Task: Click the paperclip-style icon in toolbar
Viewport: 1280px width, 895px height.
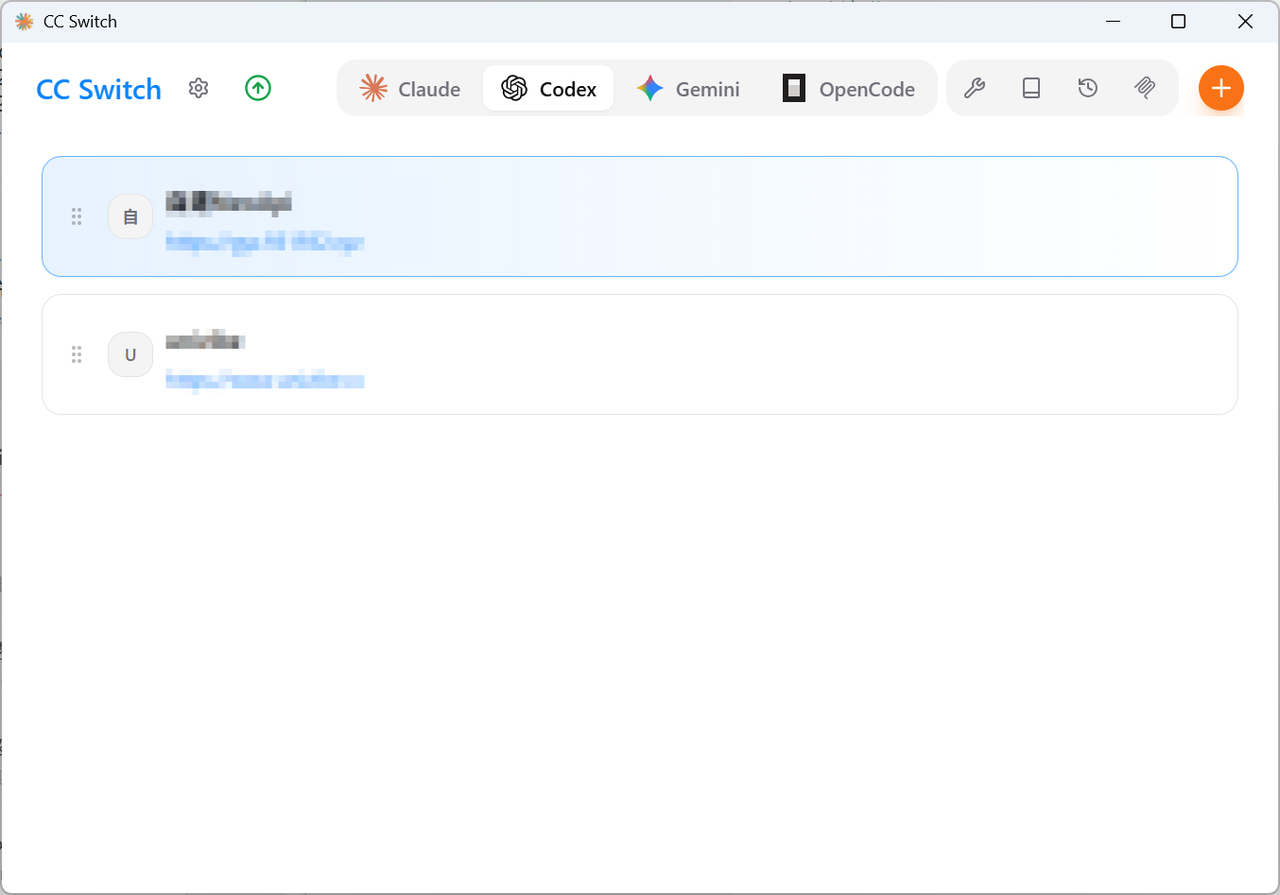Action: pyautogui.click(x=1145, y=88)
